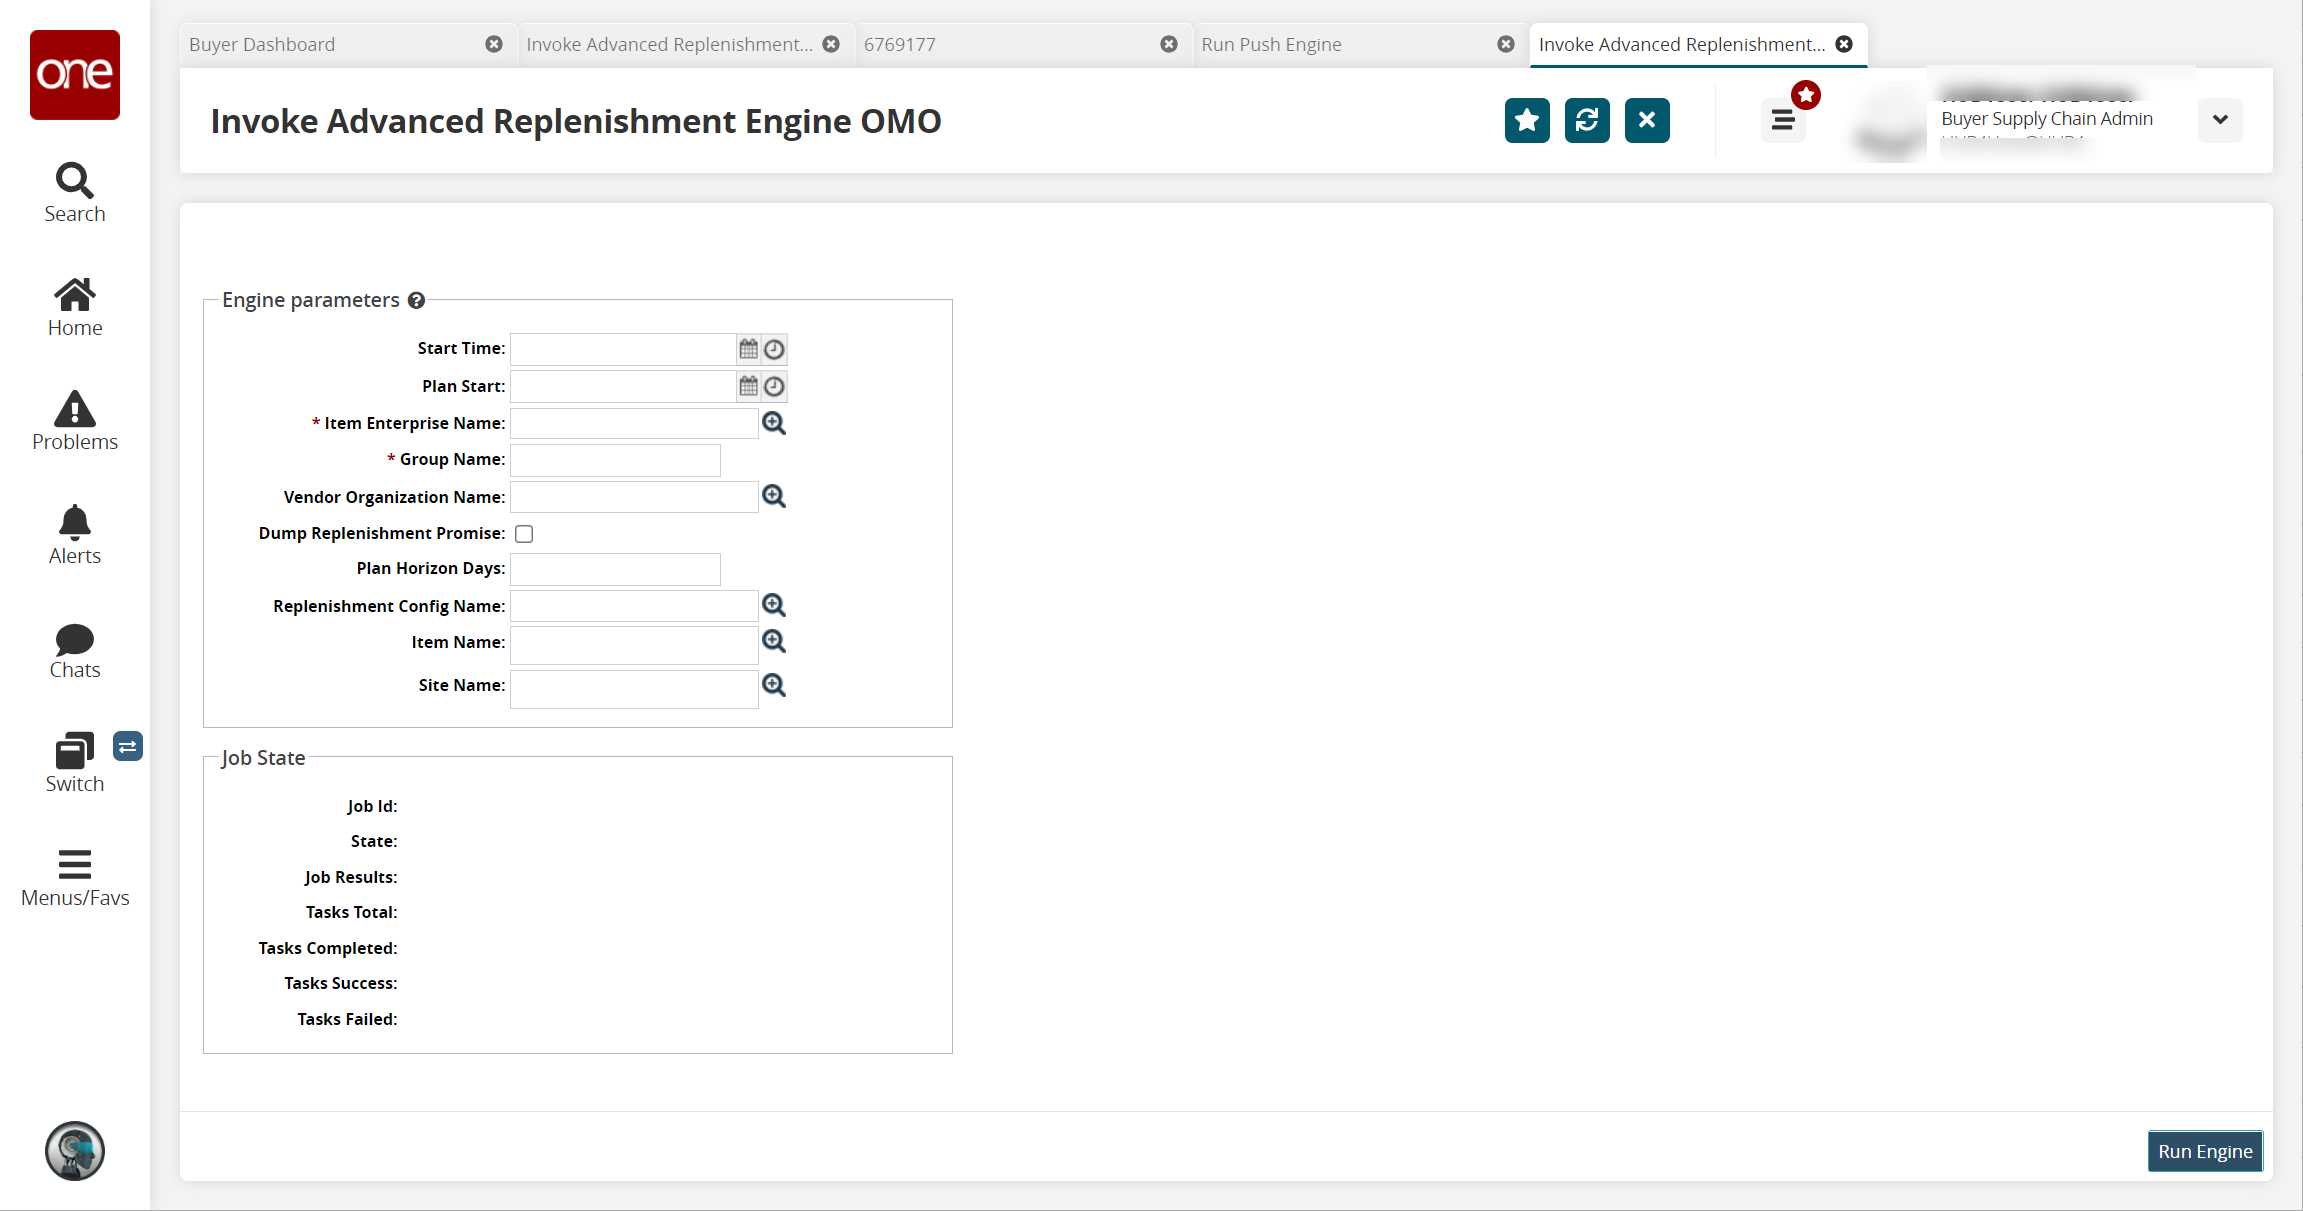2303x1211 pixels.
Task: Open the Problems warning icon
Action: tap(74, 409)
